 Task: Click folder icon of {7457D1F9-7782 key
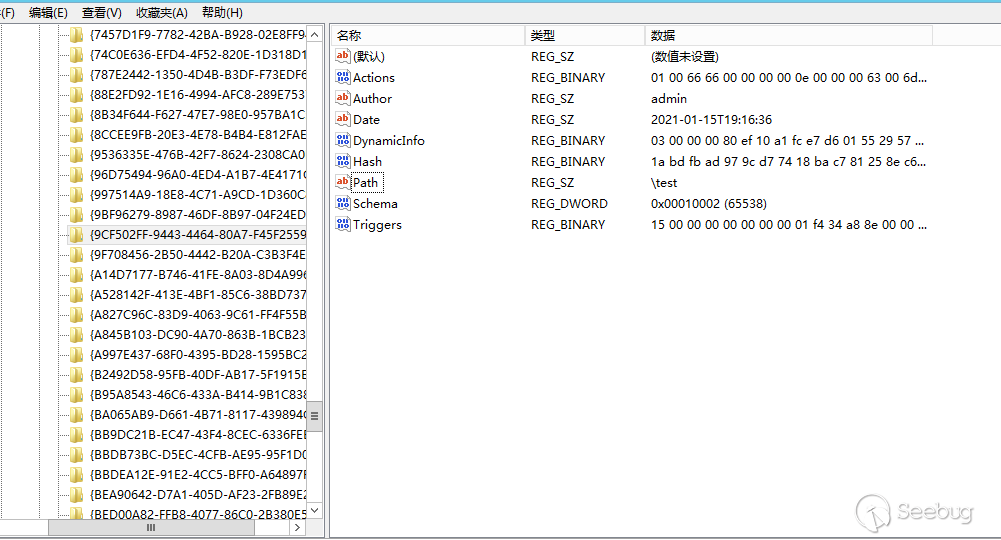pos(77,34)
